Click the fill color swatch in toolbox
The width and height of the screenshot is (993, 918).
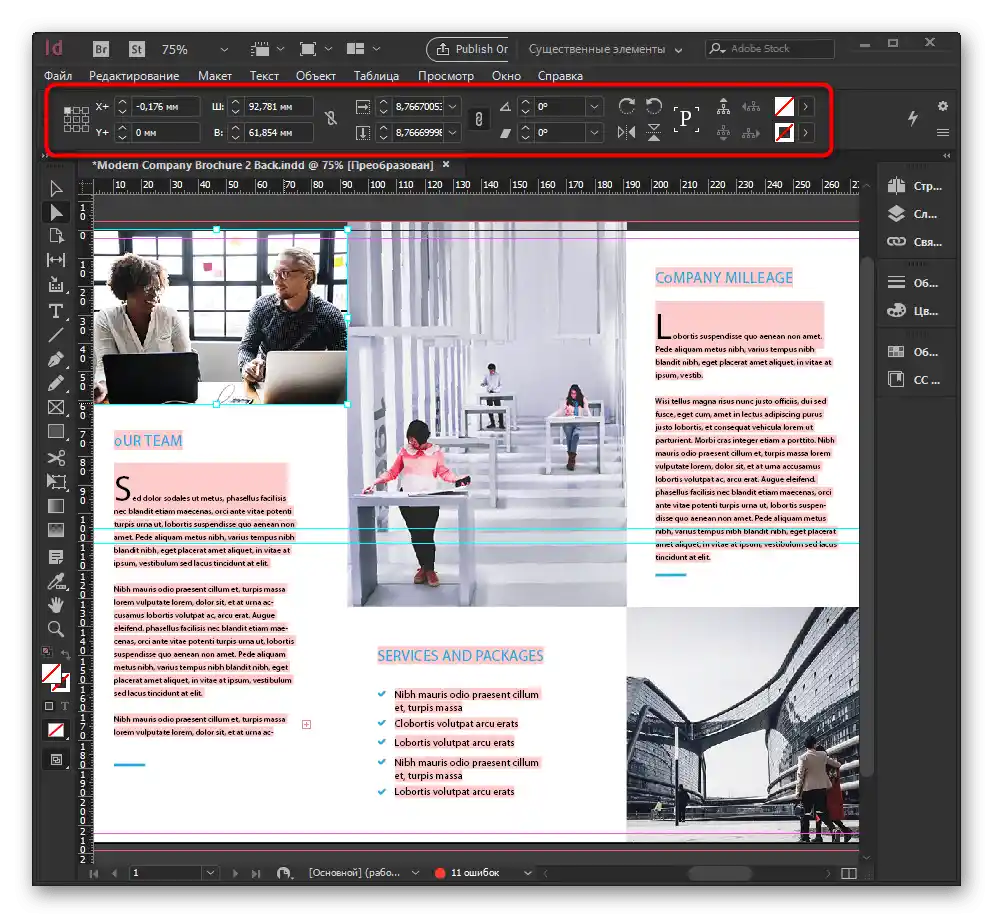(x=51, y=674)
